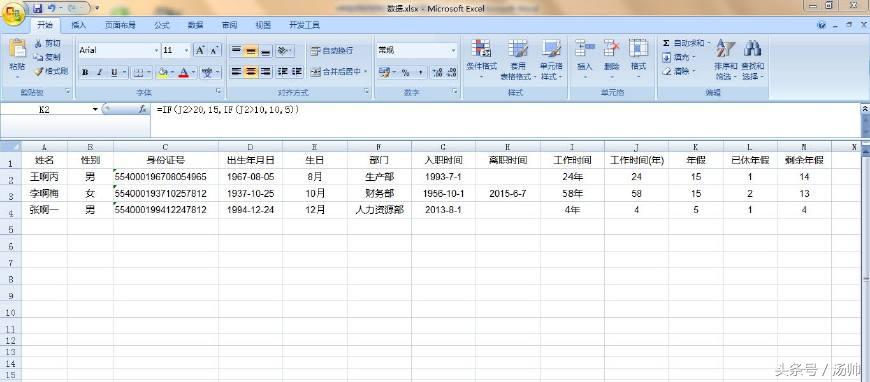Switch to the Review (审阅) tab
Screen dimensions: 870x382
click(229, 25)
